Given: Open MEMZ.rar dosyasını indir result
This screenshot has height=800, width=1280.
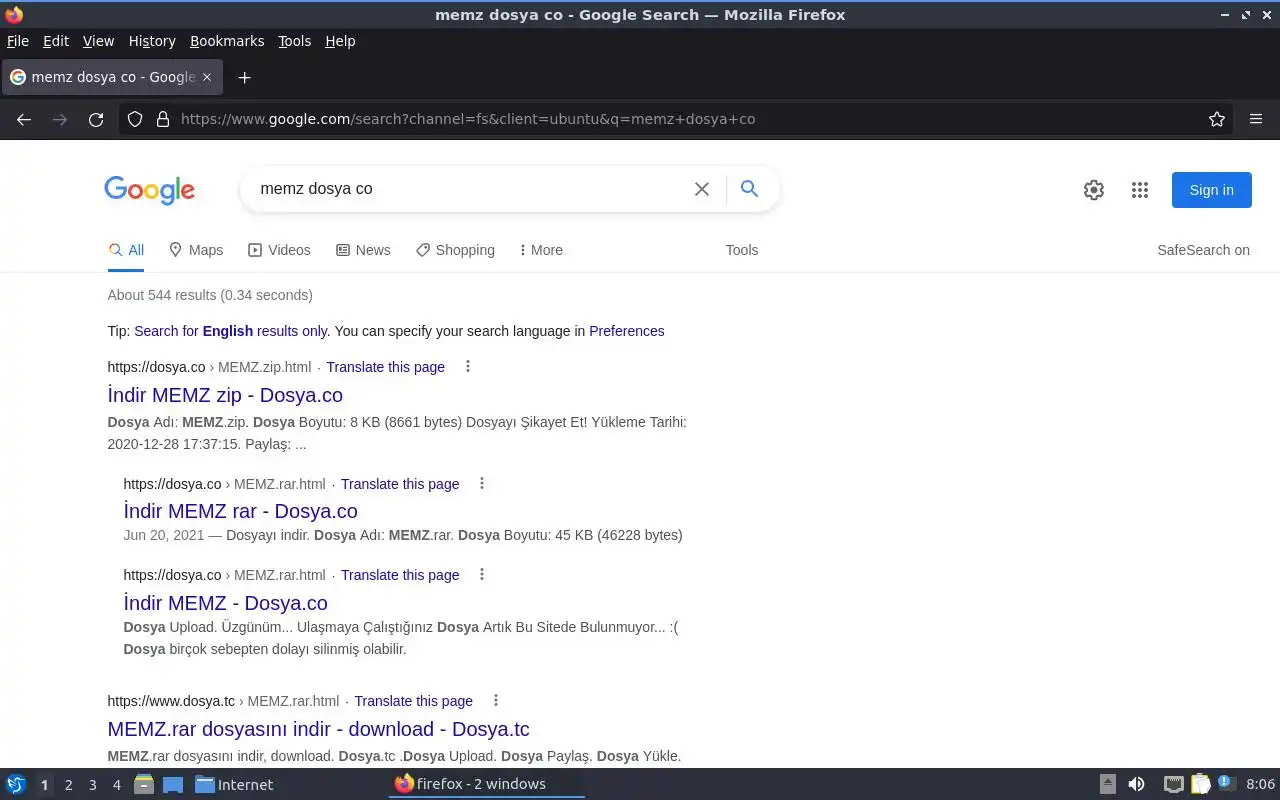Looking at the screenshot, I should [x=318, y=729].
